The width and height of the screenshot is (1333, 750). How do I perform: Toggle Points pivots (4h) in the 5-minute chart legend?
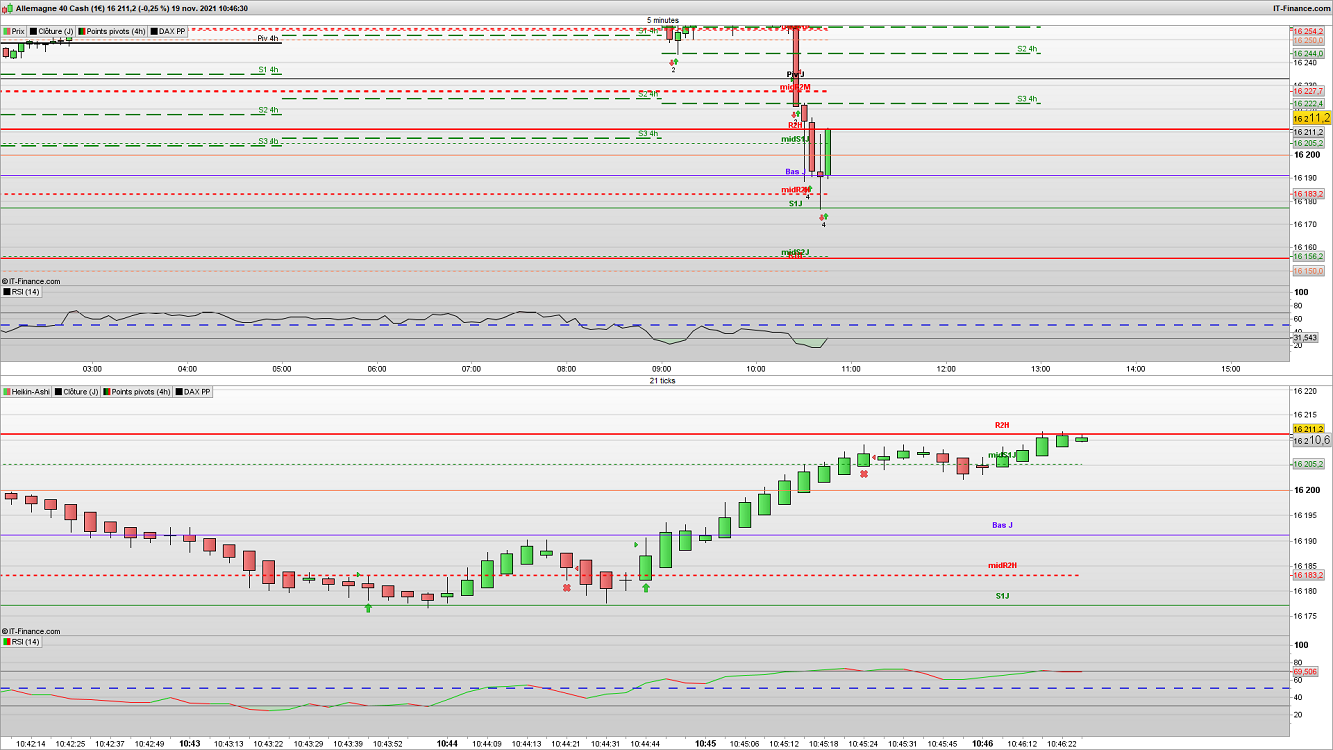[x=113, y=31]
